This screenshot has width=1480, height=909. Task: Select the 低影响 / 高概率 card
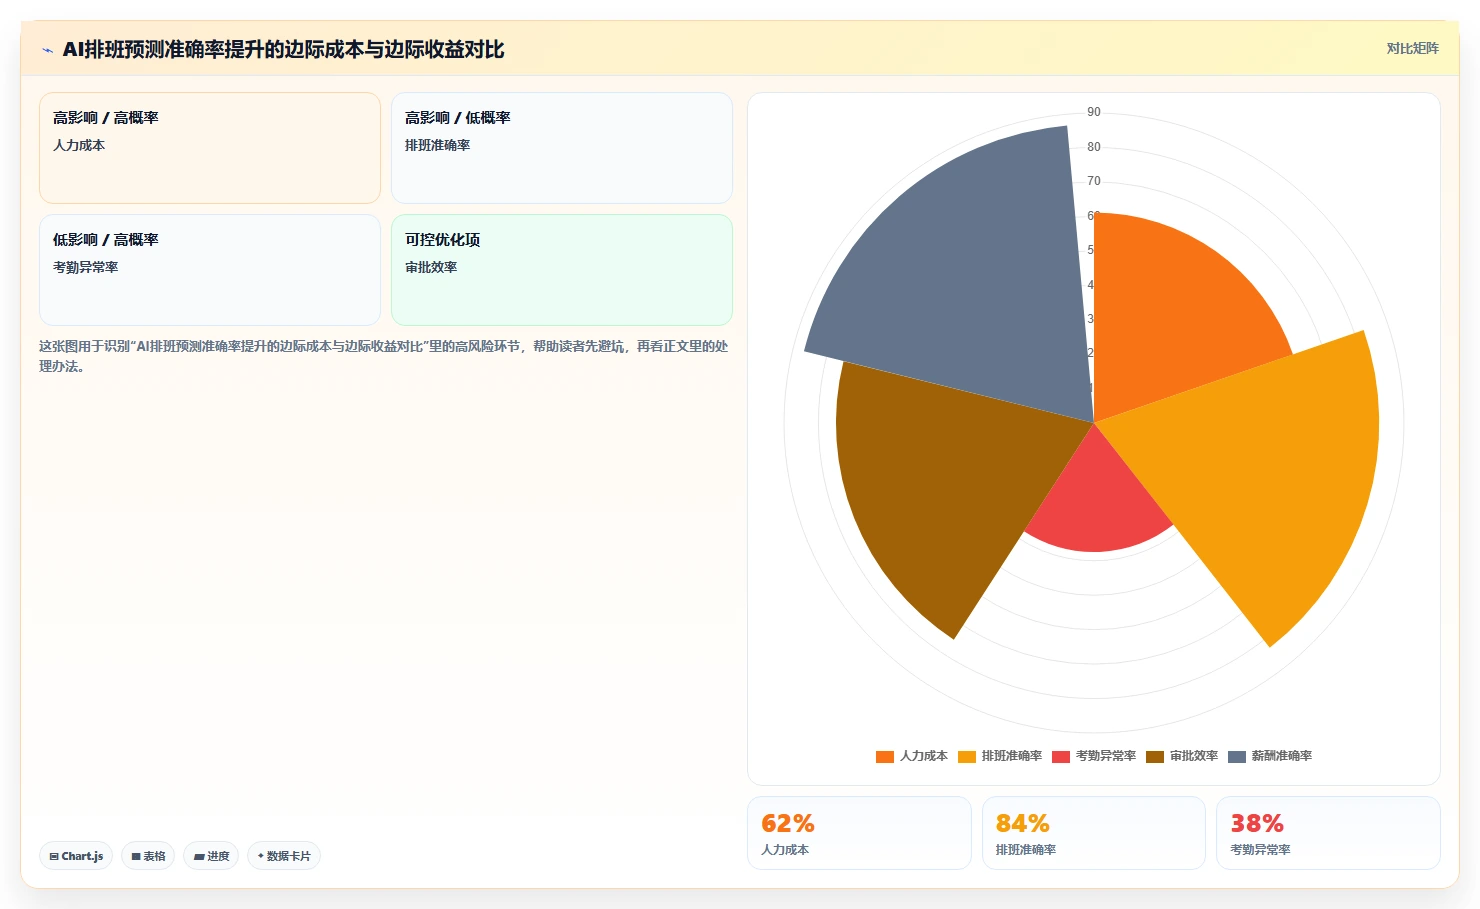coord(210,270)
